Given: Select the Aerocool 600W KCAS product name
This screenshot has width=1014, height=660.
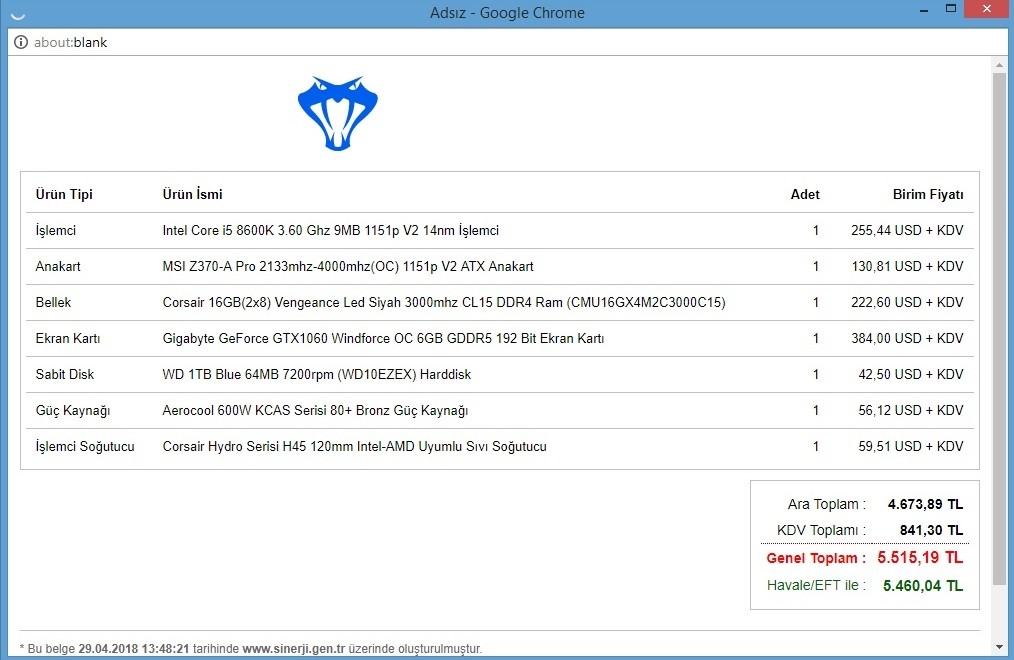Looking at the screenshot, I should tap(315, 410).
